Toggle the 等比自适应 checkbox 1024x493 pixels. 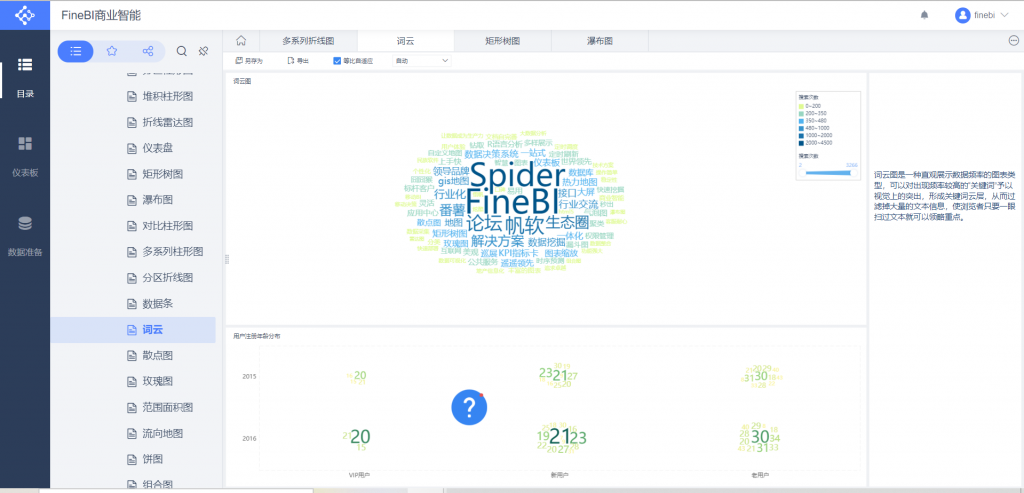click(337, 61)
